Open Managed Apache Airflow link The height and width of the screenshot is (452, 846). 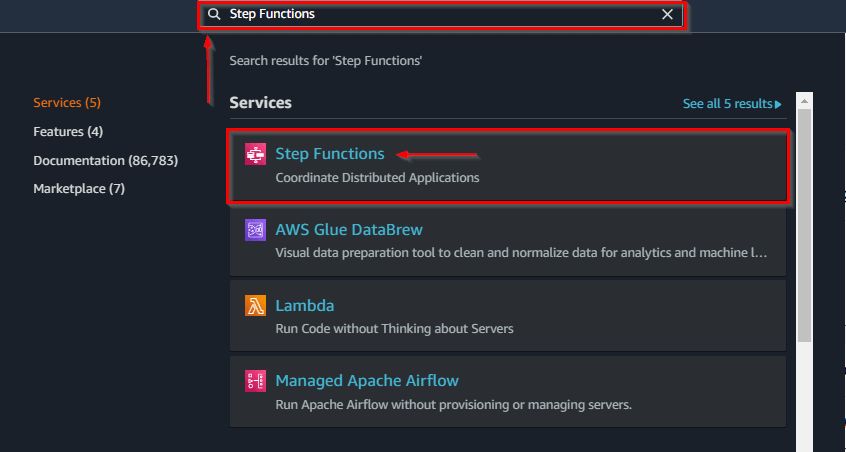(367, 381)
